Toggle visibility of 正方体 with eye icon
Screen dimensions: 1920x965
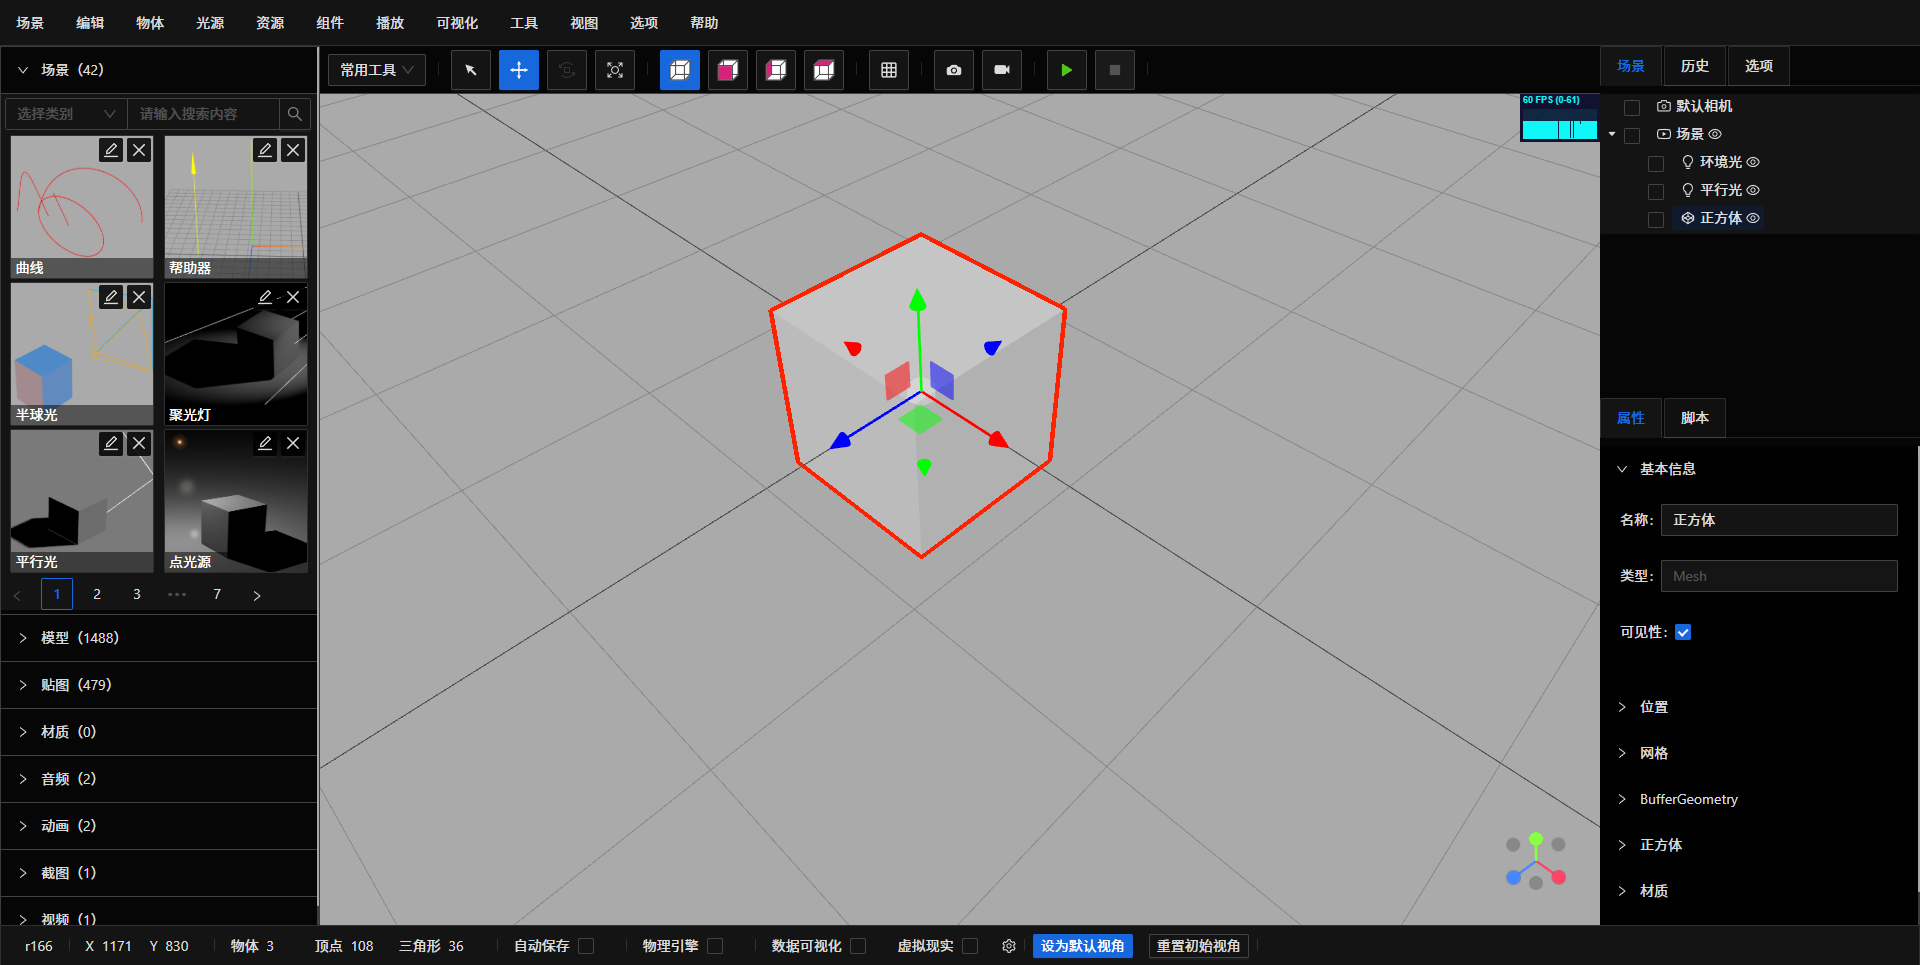point(1752,218)
